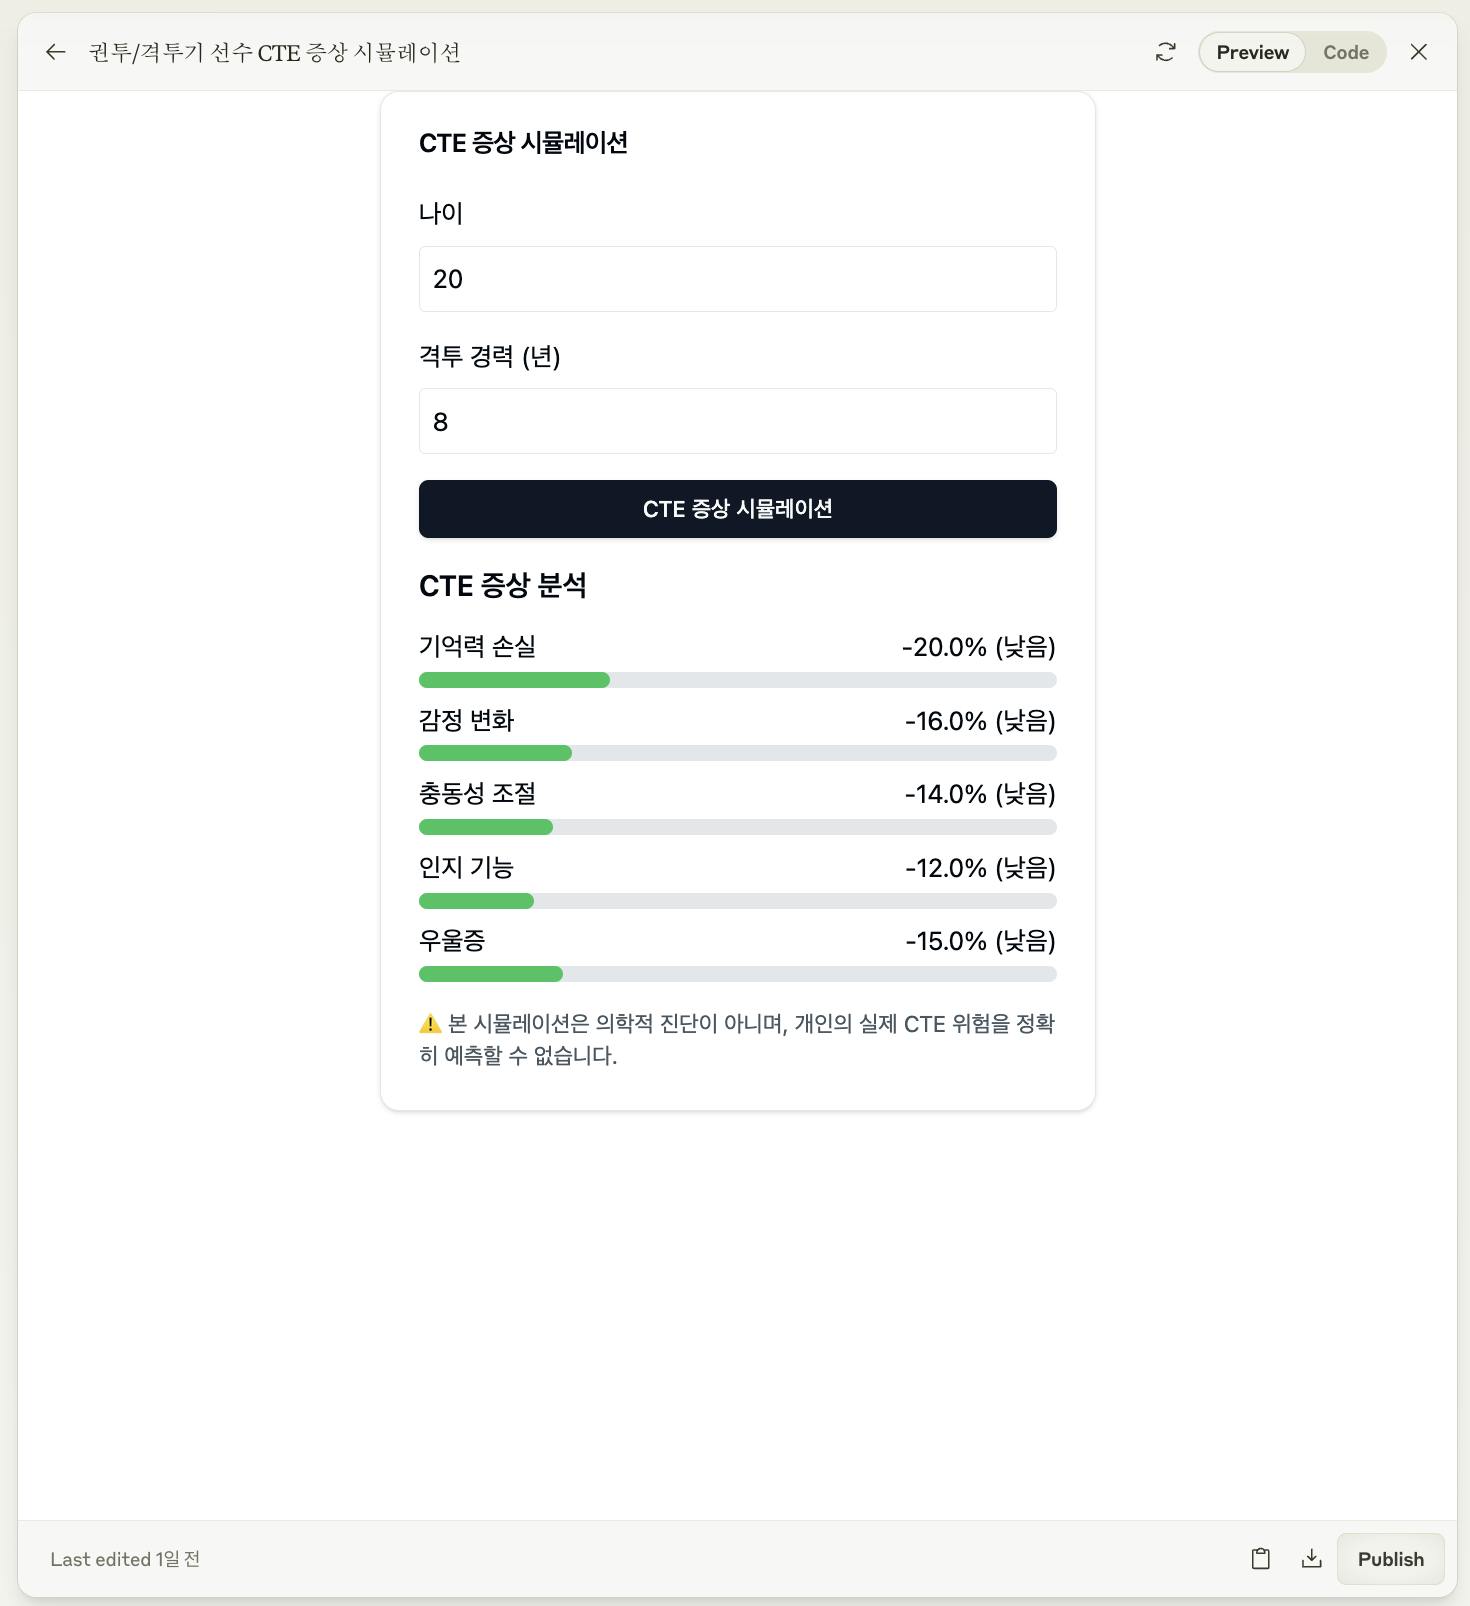Click the refresh preview icon
The width and height of the screenshot is (1470, 1606).
pyautogui.click(x=1165, y=52)
